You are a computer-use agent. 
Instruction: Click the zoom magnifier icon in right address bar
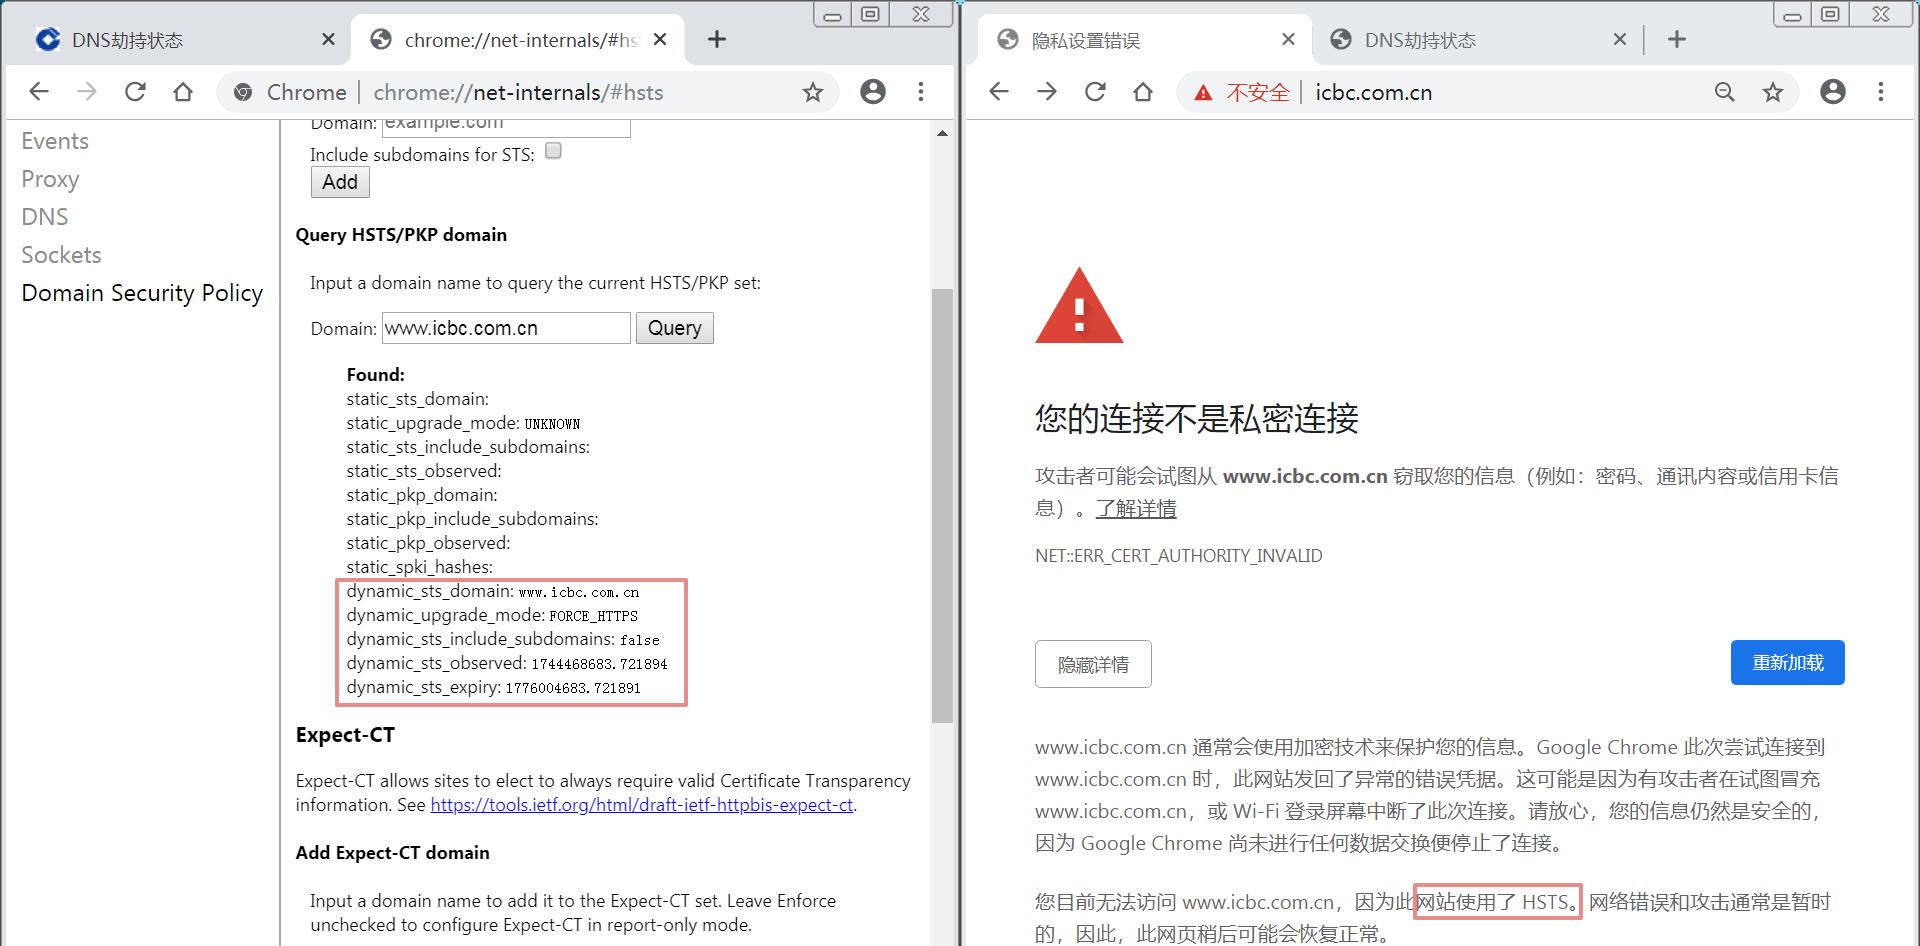coord(1725,92)
